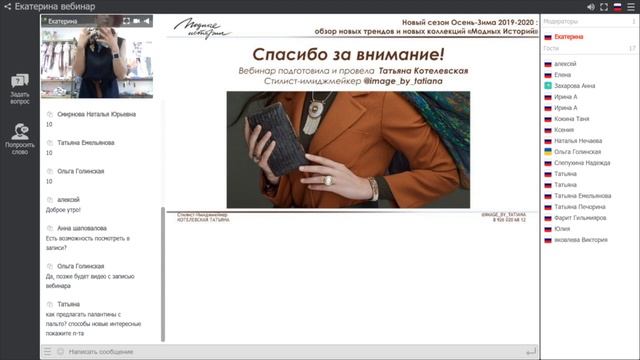Collapse the Модераторы section header

point(590,21)
